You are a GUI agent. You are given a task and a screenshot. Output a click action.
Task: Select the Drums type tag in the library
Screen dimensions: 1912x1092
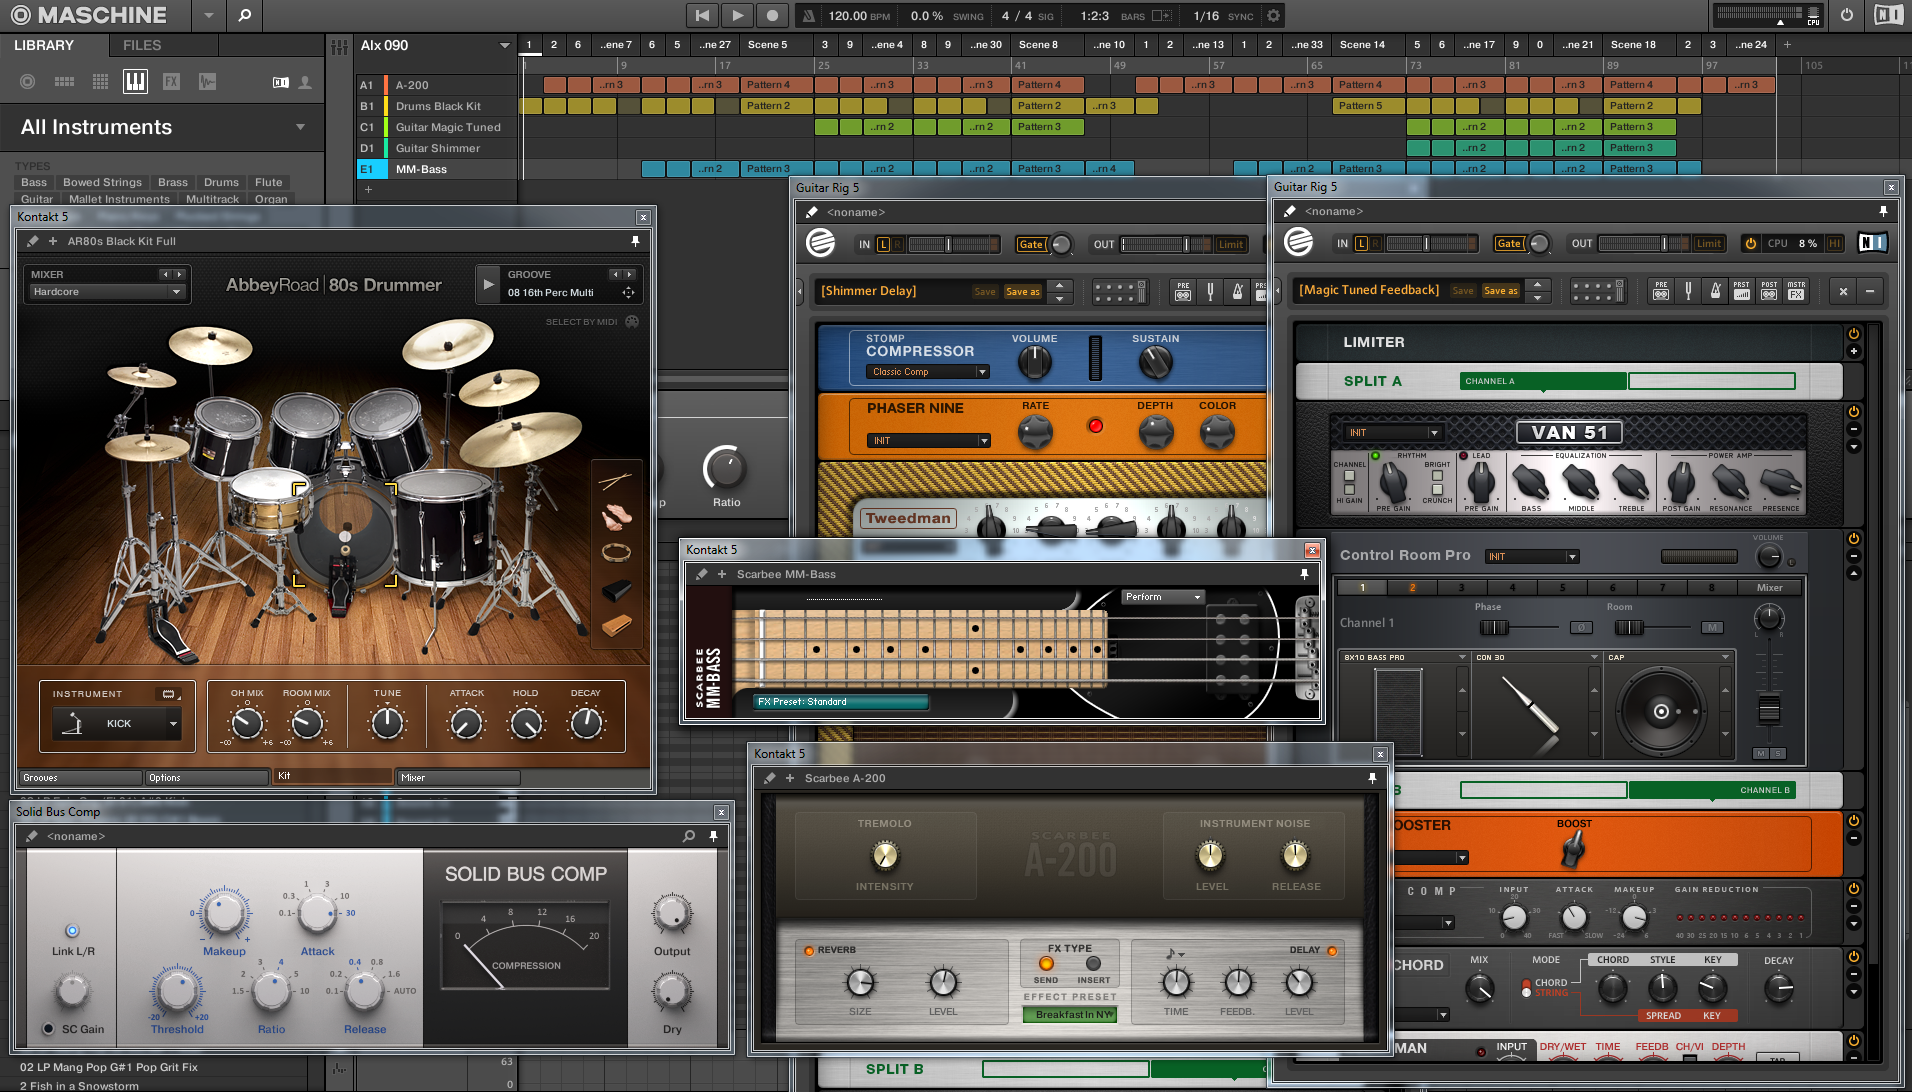pos(221,182)
